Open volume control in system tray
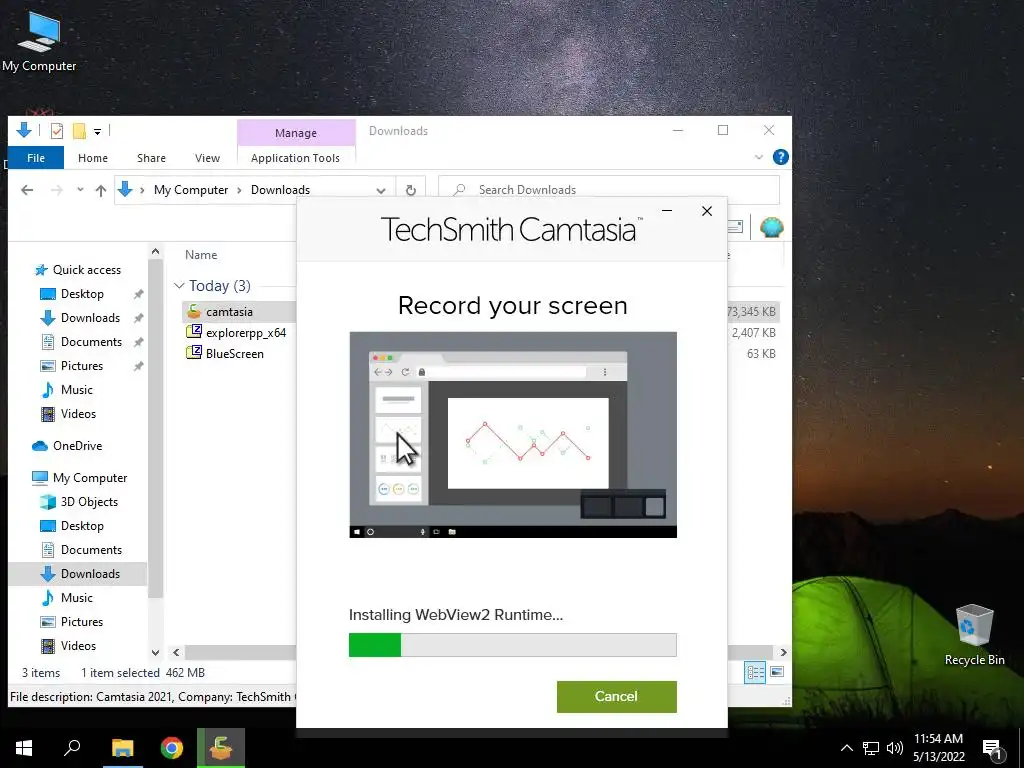This screenshot has width=1024, height=768. point(895,748)
